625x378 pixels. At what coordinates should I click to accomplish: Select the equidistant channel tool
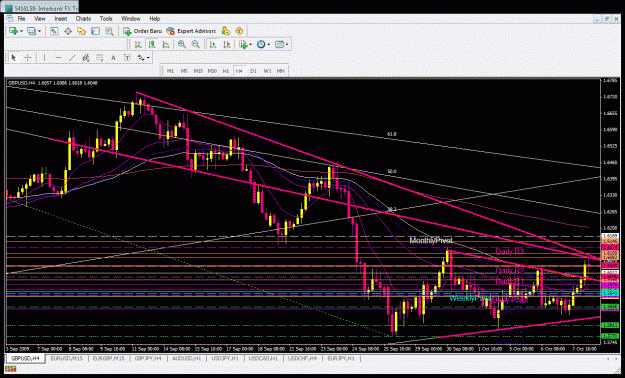85,58
